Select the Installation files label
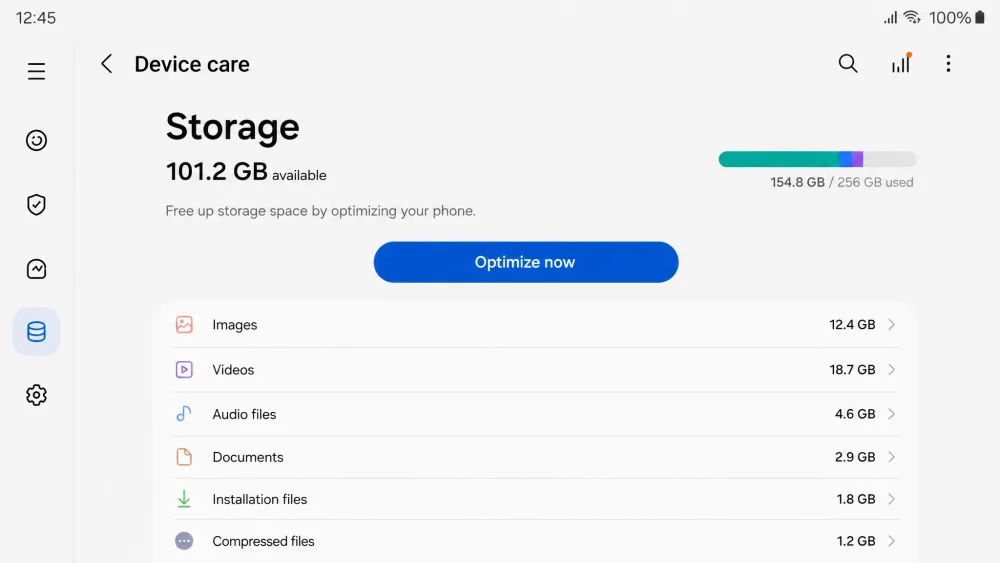 coord(260,499)
